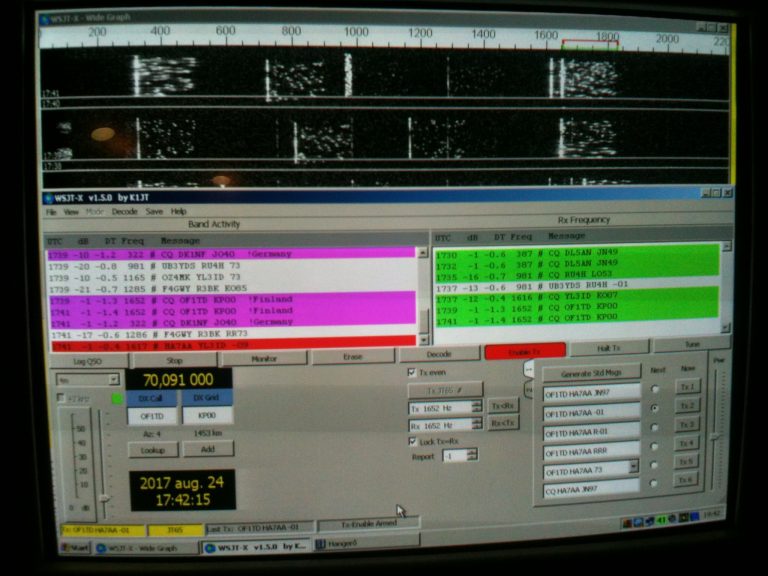This screenshot has width=768, height=576.
Task: Select the Next radio button for Tx 2
Action: (x=654, y=409)
